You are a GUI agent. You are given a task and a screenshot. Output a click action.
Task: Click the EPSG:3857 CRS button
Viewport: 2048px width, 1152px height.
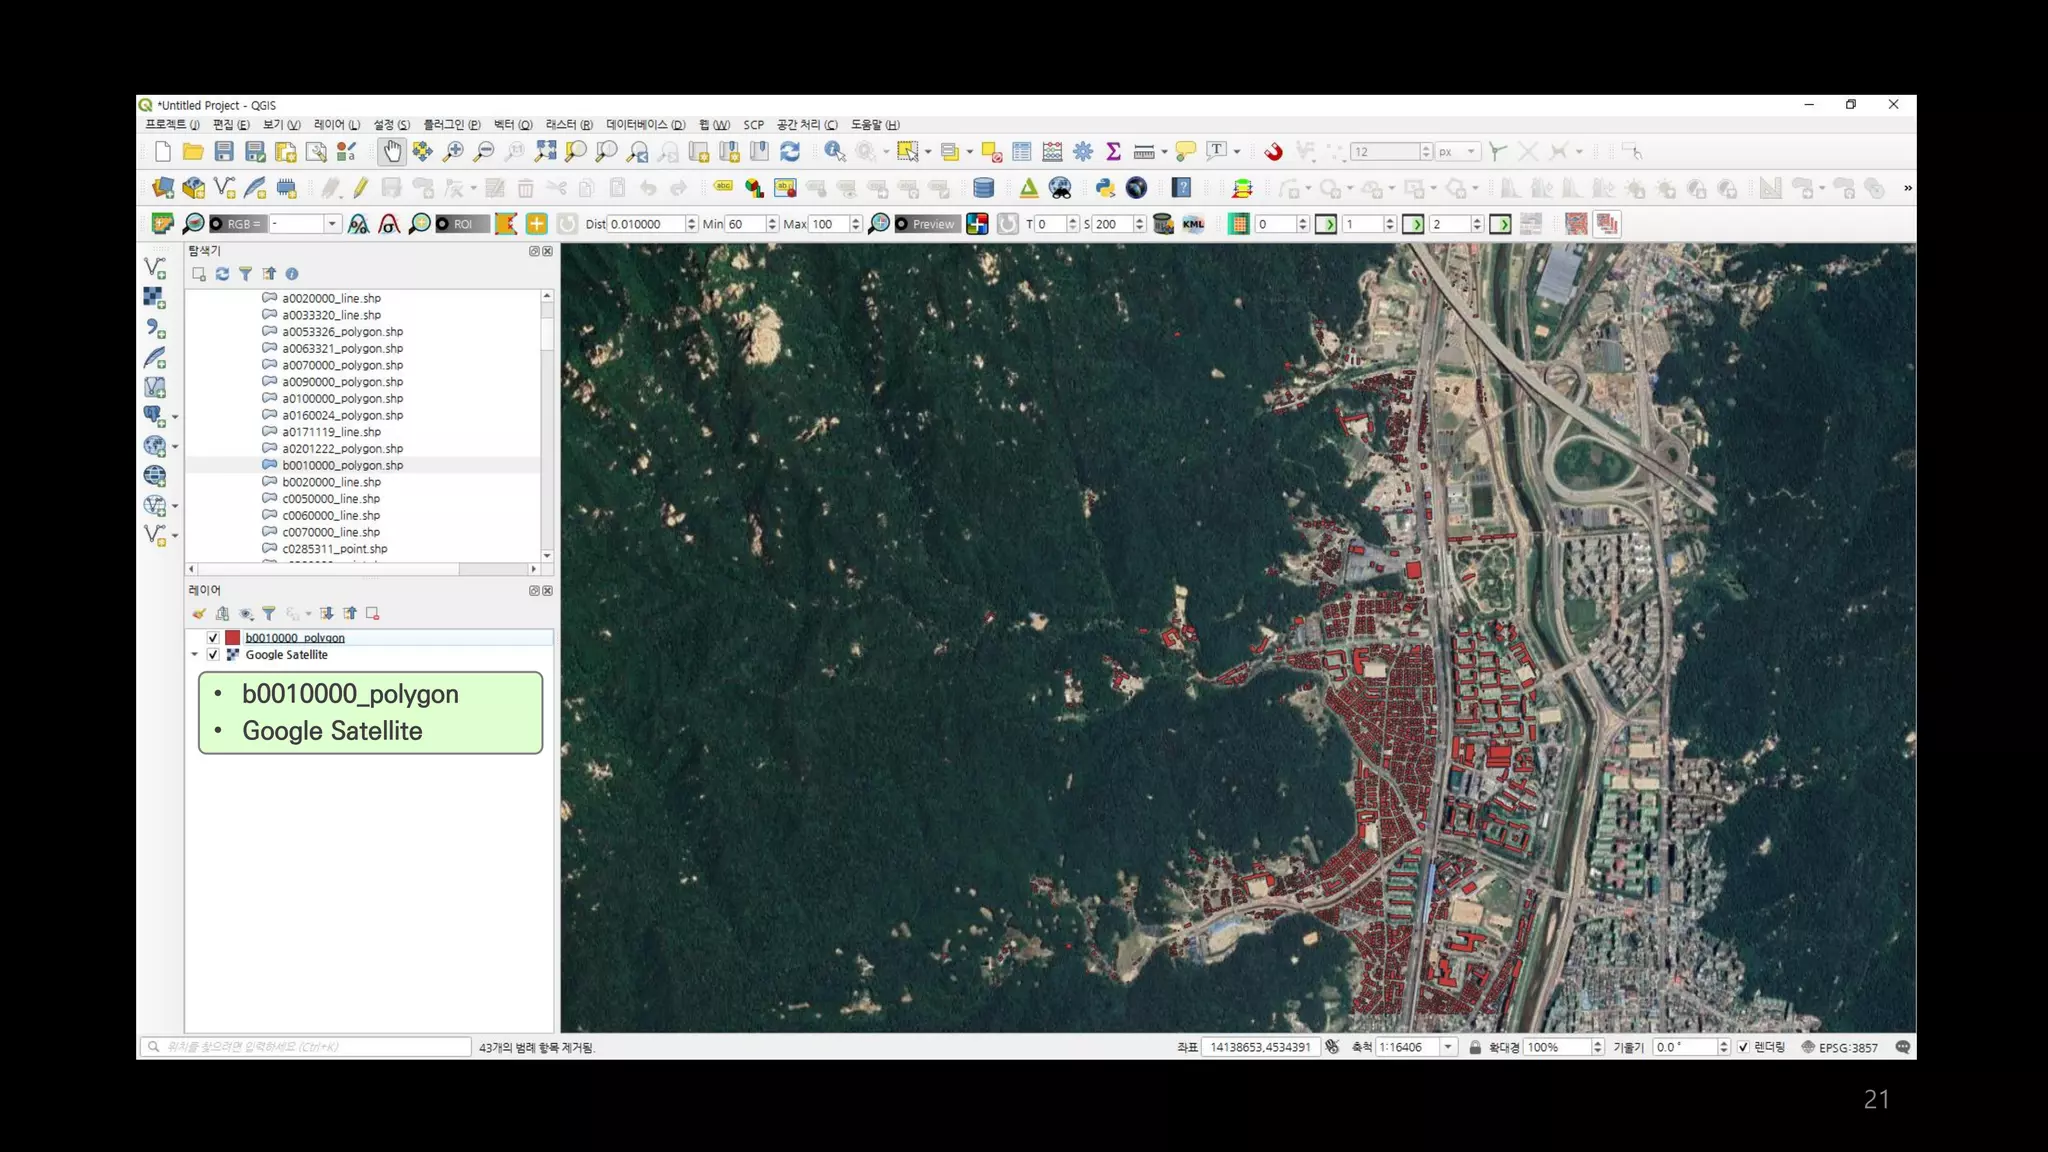click(1839, 1047)
